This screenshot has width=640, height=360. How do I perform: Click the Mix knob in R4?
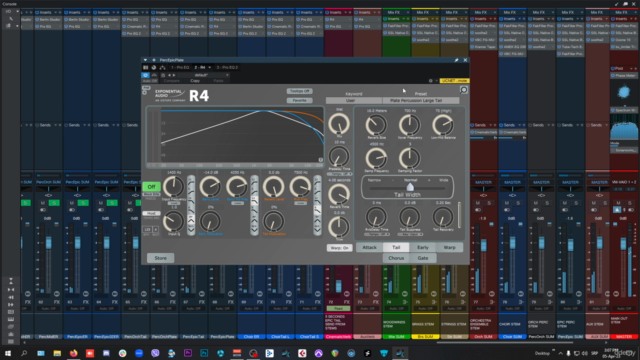(x=339, y=124)
